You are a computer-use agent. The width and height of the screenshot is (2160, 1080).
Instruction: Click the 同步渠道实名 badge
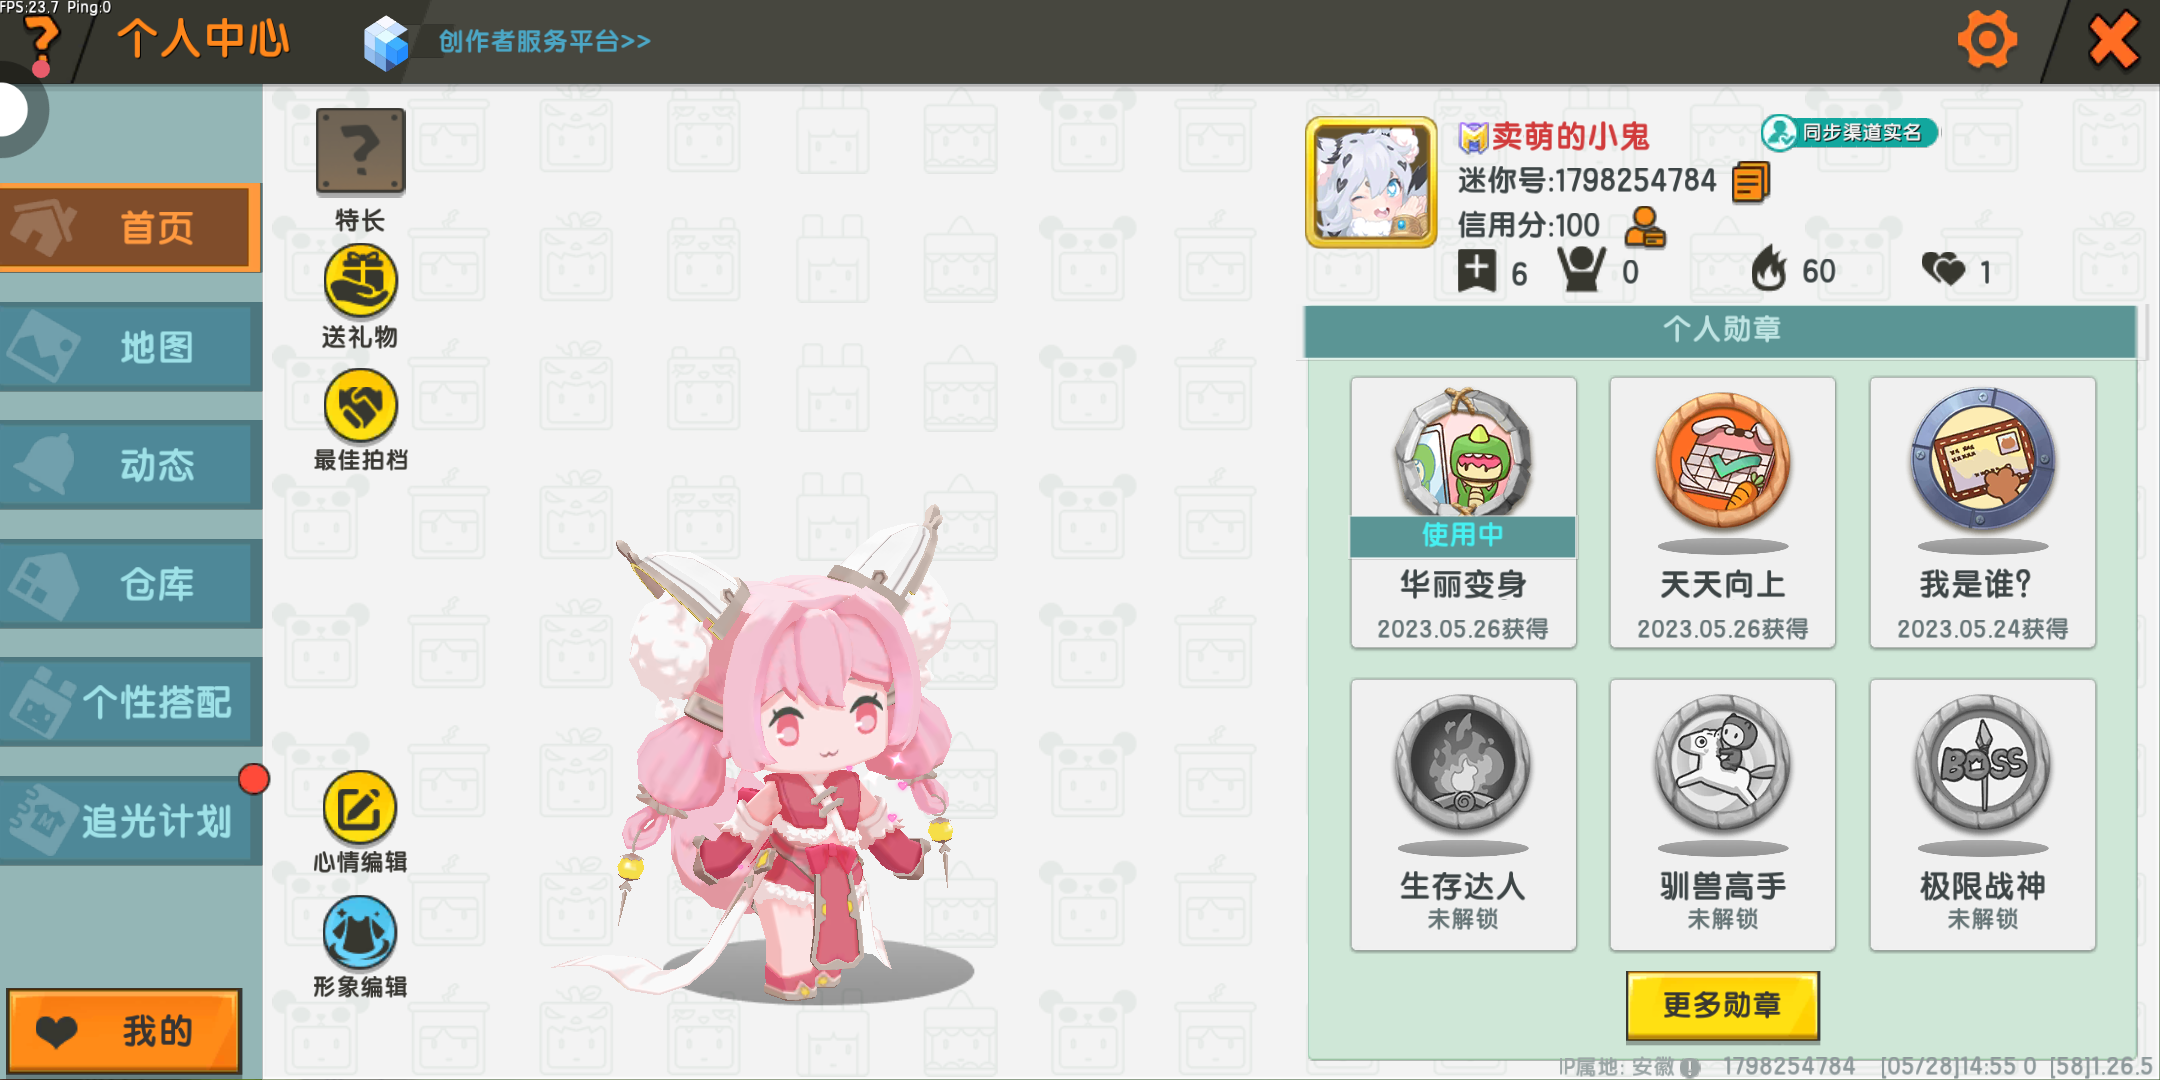1849,132
